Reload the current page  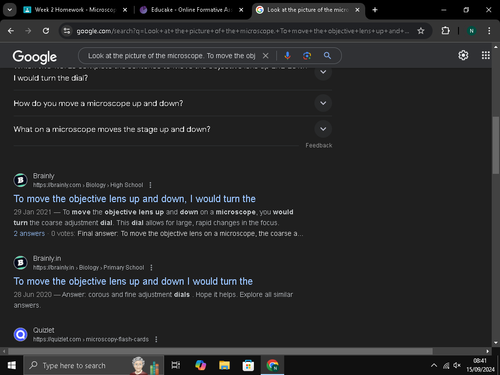pos(46,31)
